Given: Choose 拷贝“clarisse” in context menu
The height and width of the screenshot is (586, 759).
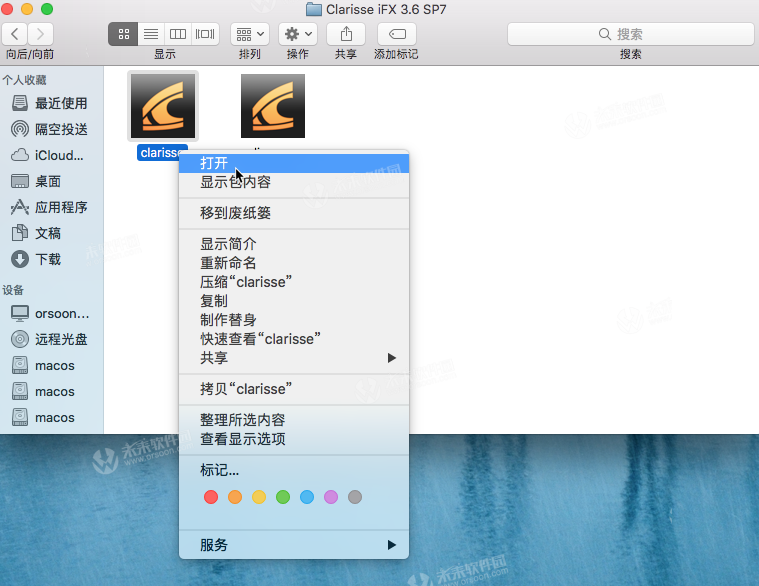Looking at the screenshot, I should tap(294, 389).
